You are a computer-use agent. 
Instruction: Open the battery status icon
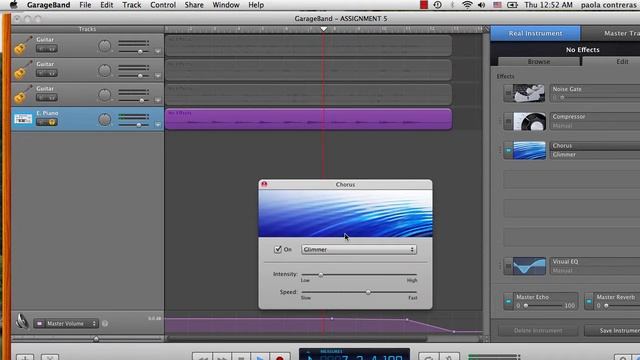(x=512, y=5)
